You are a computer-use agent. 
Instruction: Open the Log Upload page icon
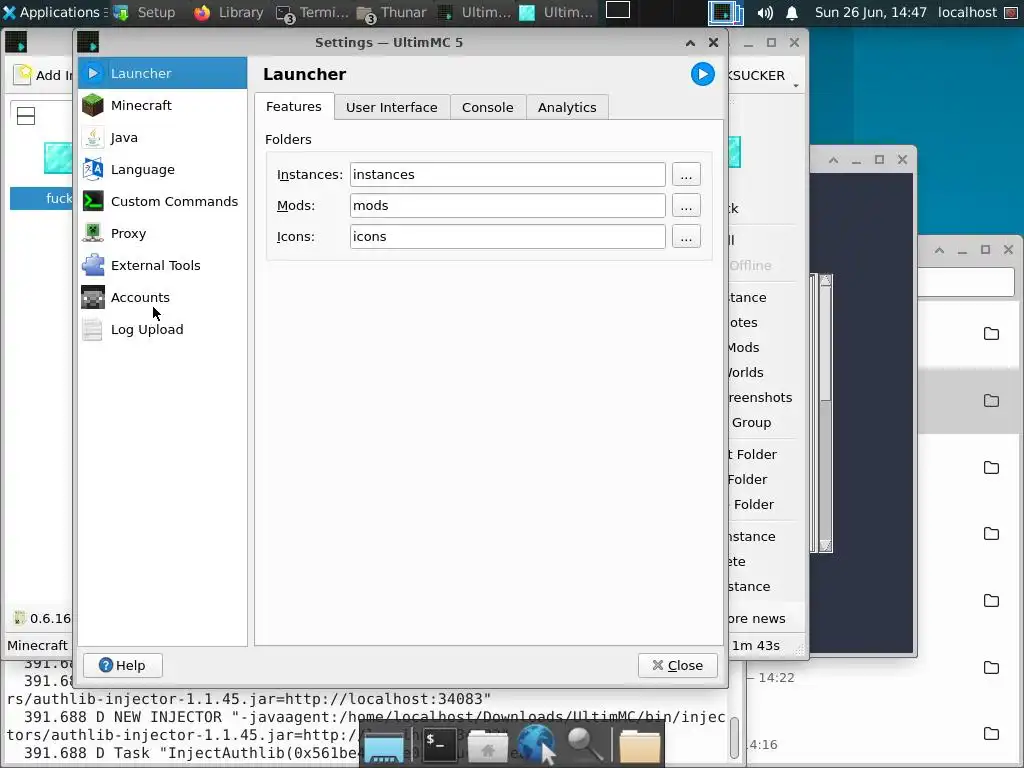(93, 329)
